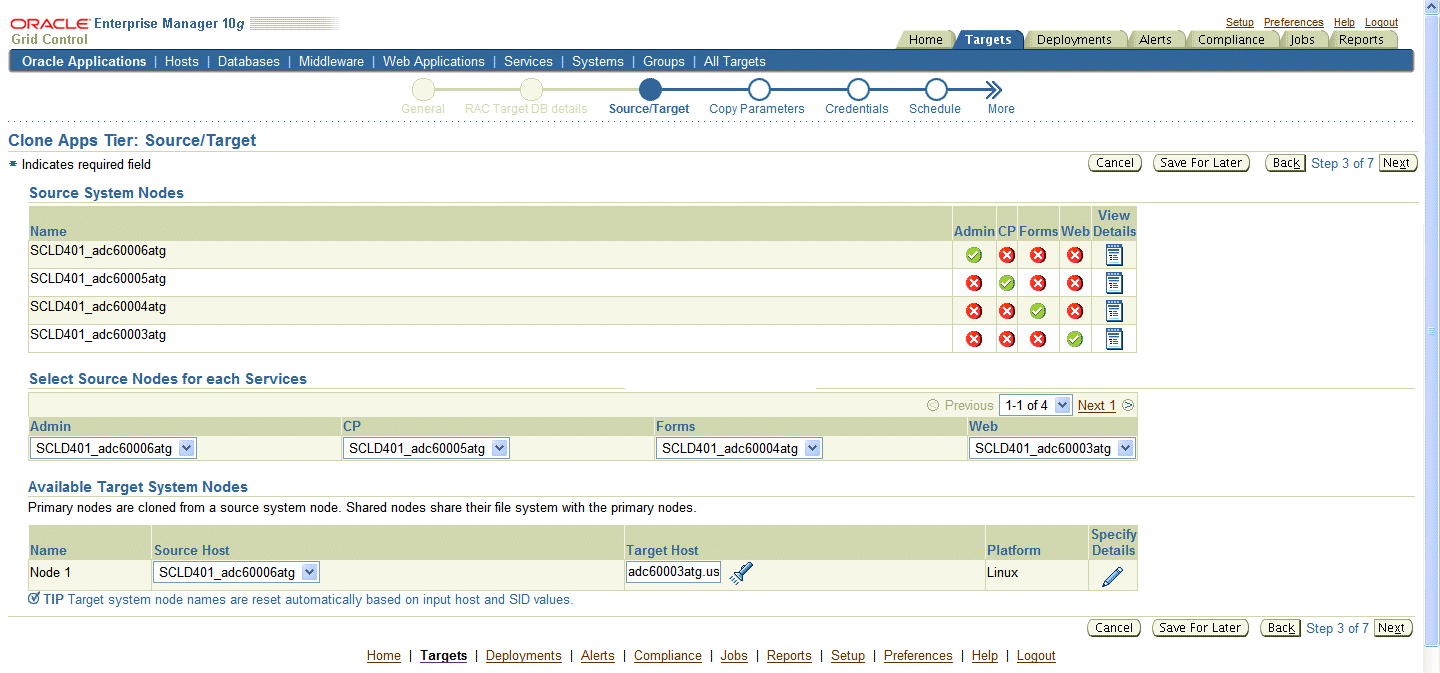Click the More double-arrow train icon
The height and width of the screenshot is (673, 1440).
coord(994,90)
